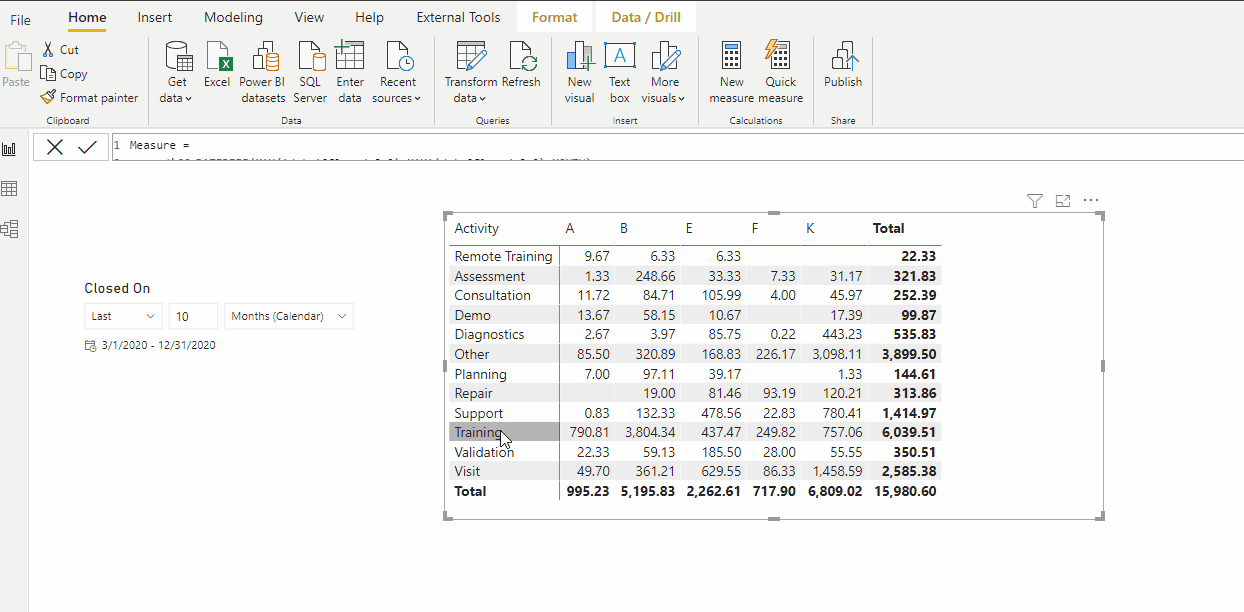Image resolution: width=1244 pixels, height=612 pixels.
Task: Create a Quick measure
Action: point(780,73)
